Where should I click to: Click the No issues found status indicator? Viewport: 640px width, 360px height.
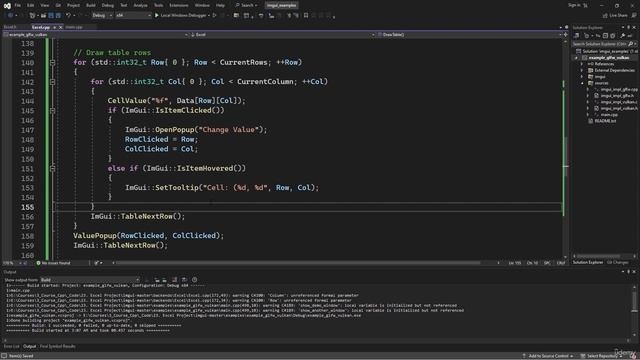tap(53, 263)
